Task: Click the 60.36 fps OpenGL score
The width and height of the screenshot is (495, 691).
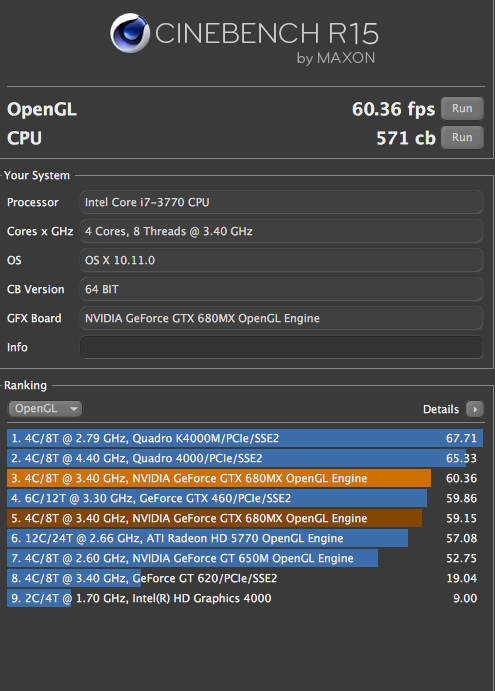Action: coord(393,109)
